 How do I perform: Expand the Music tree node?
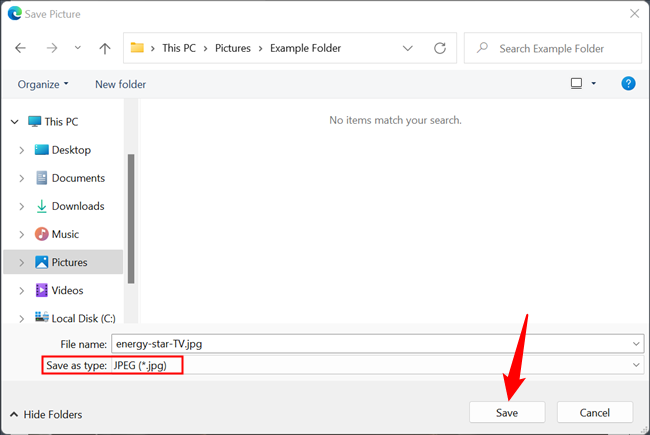click(22, 235)
